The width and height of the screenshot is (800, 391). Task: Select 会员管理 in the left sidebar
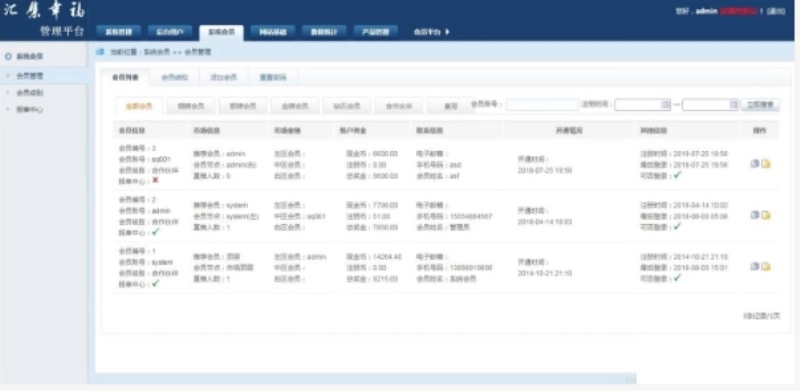click(x=30, y=76)
